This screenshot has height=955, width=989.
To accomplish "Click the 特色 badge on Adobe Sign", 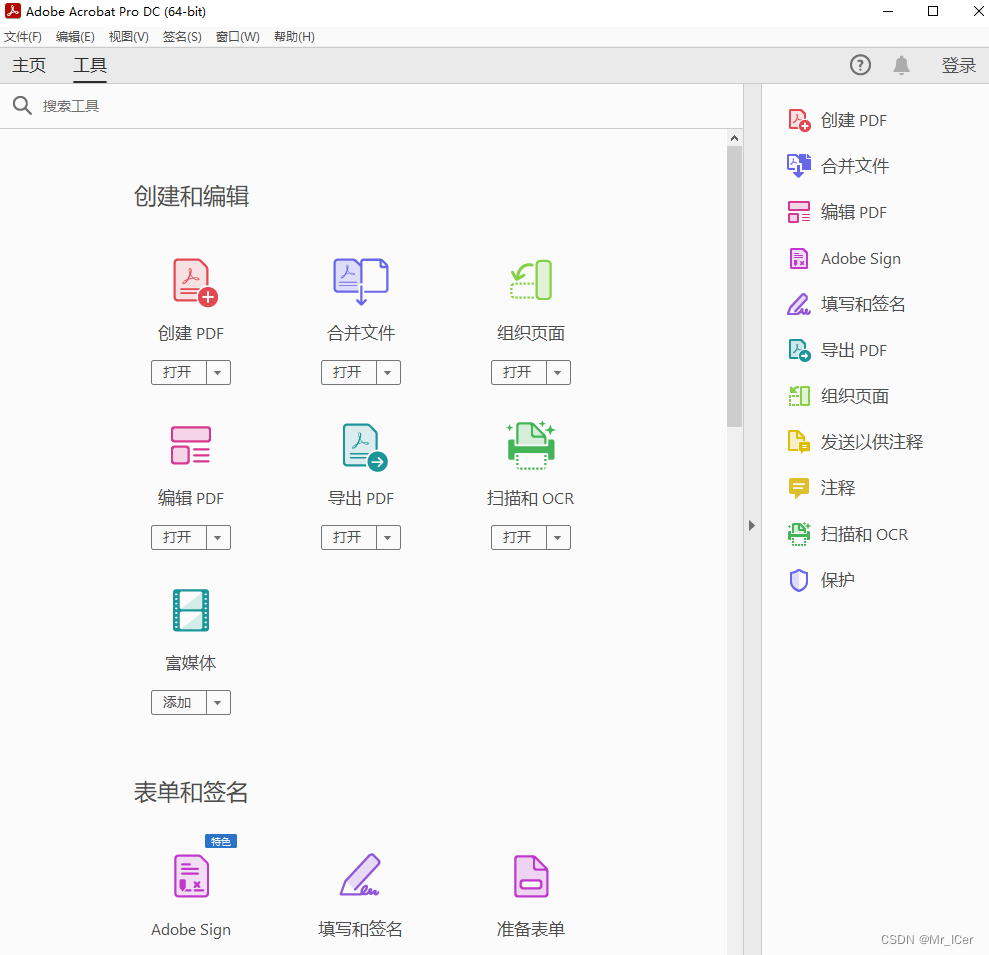I will tap(221, 841).
